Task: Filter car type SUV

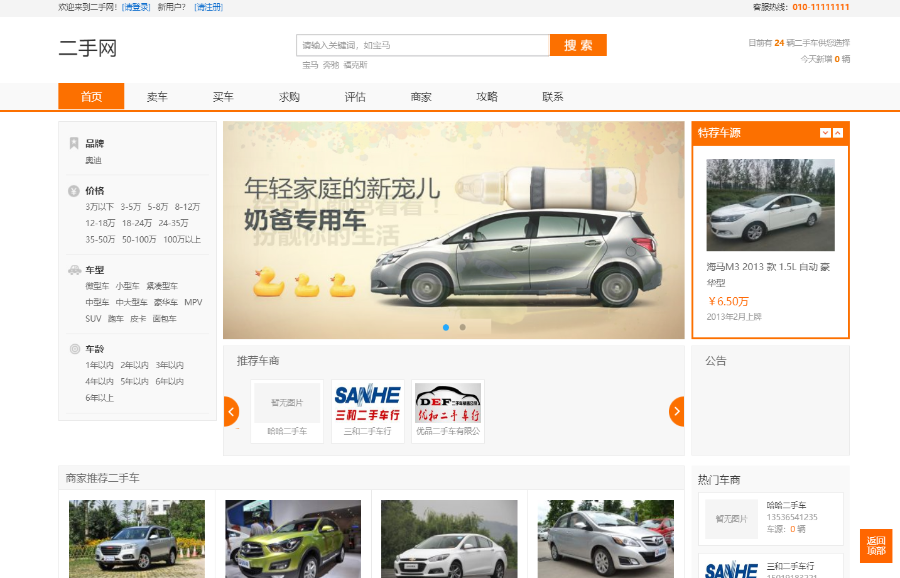Action: (x=93, y=319)
